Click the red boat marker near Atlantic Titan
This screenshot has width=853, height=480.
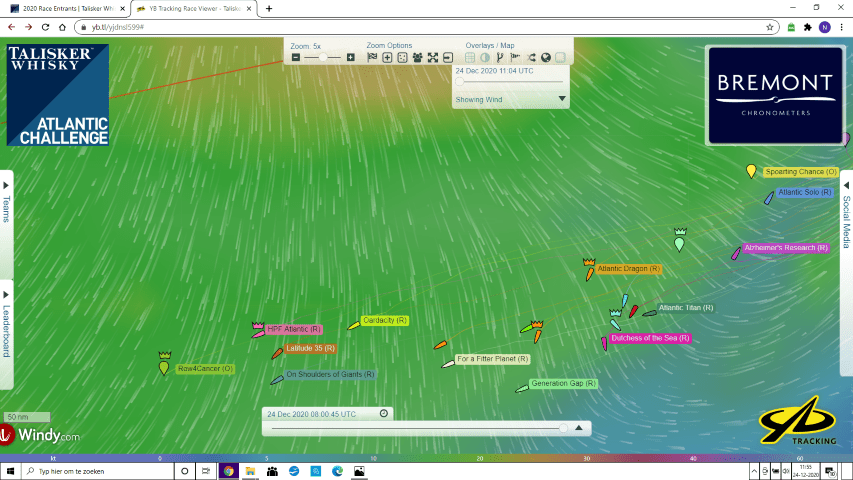tap(633, 311)
